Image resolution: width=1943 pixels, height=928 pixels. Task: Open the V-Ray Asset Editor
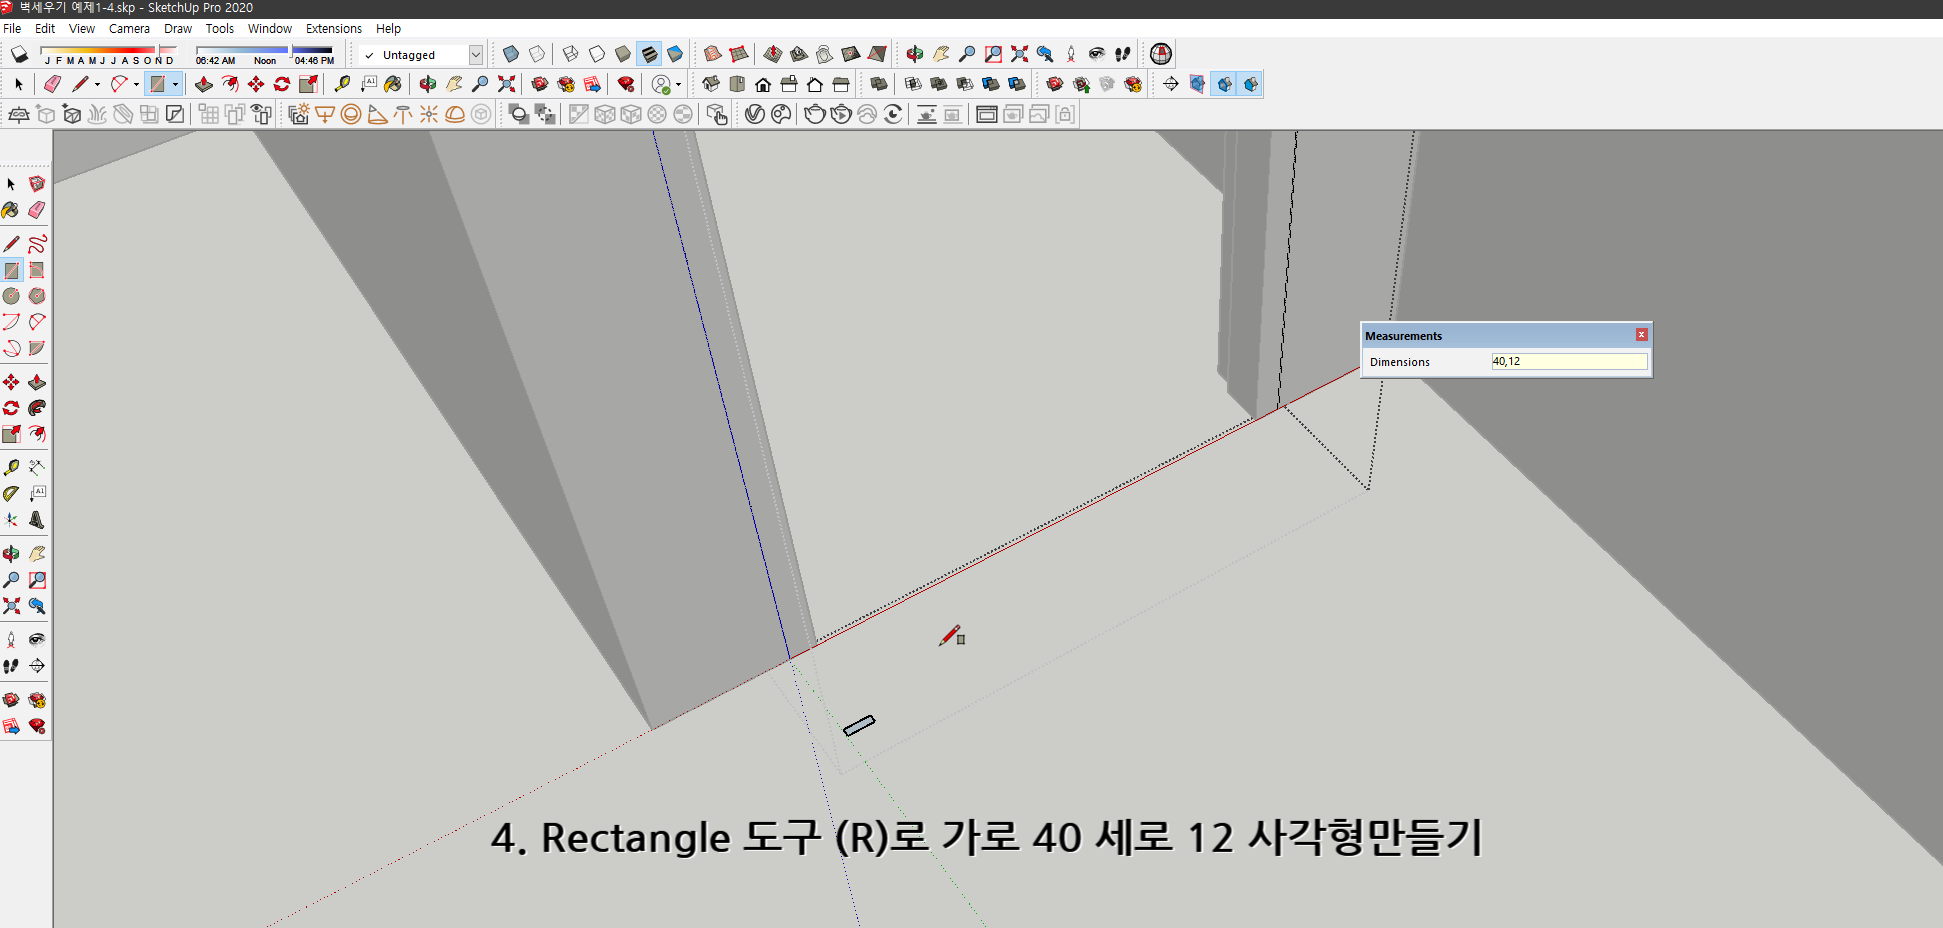tap(755, 114)
